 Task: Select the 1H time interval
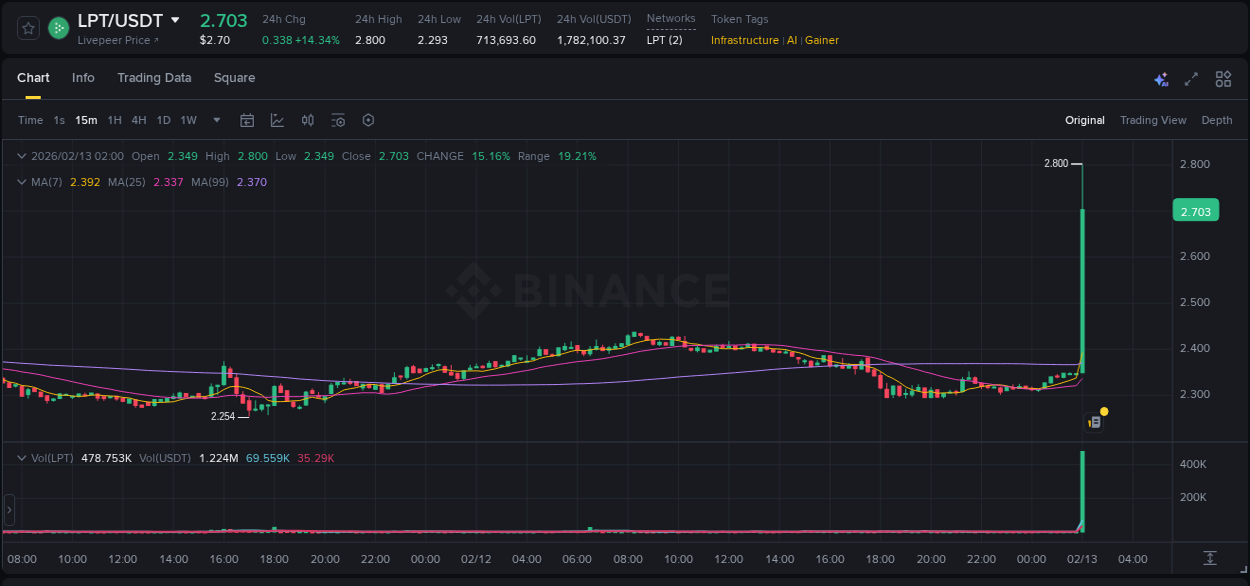point(114,120)
